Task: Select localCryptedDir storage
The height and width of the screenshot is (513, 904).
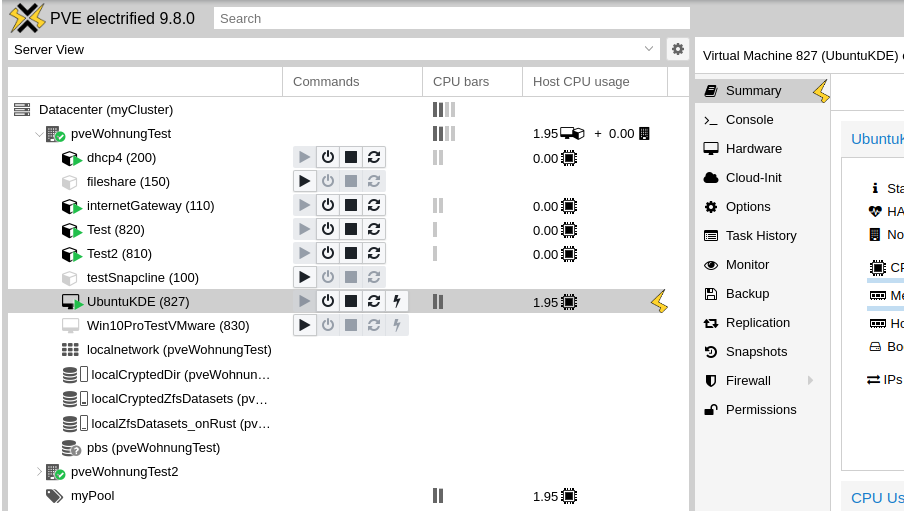Action: click(180, 375)
